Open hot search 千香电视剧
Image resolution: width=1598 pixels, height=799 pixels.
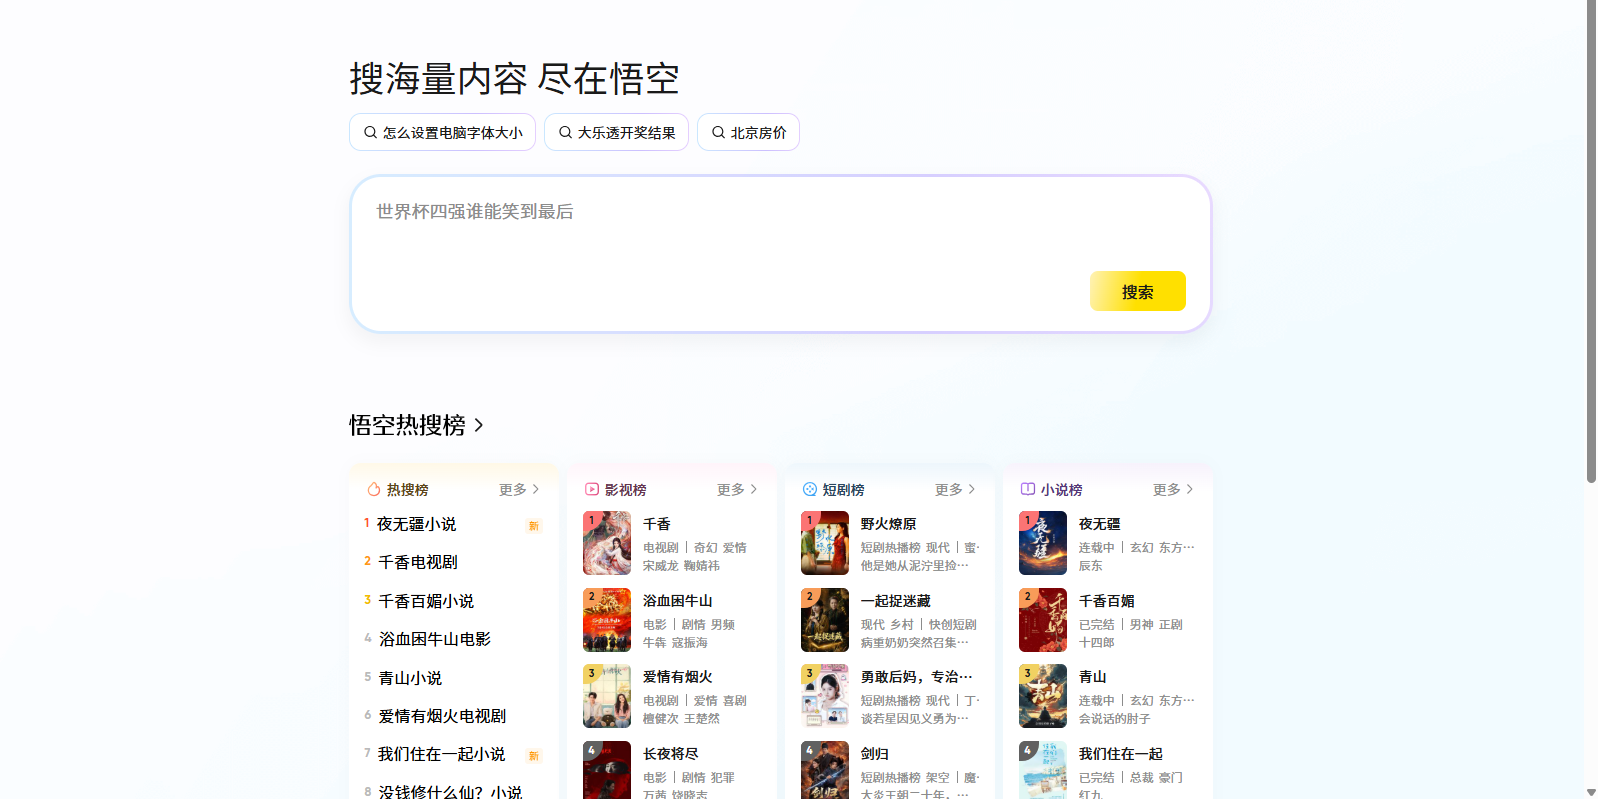(417, 562)
